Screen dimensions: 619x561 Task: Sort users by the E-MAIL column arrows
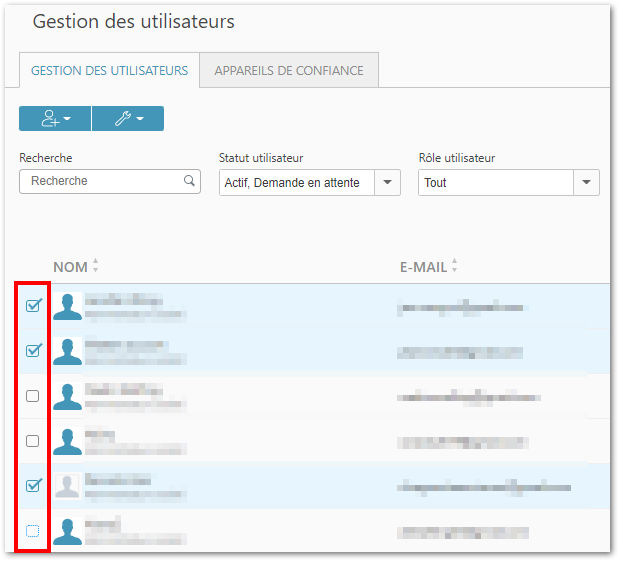click(454, 265)
